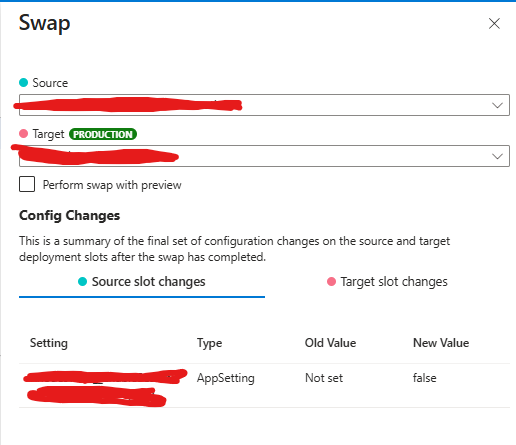Click the pink Target indicator dot
The image size is (516, 445).
pyautogui.click(x=23, y=134)
